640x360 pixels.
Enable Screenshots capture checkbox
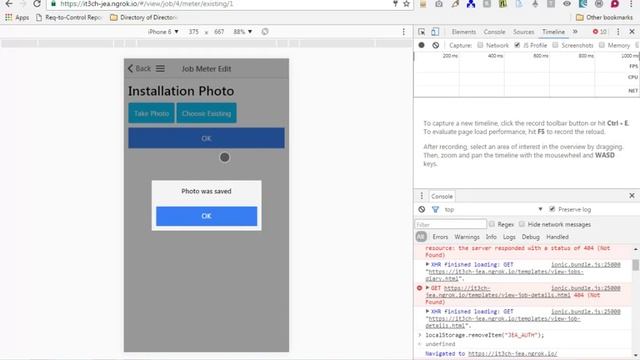point(555,45)
